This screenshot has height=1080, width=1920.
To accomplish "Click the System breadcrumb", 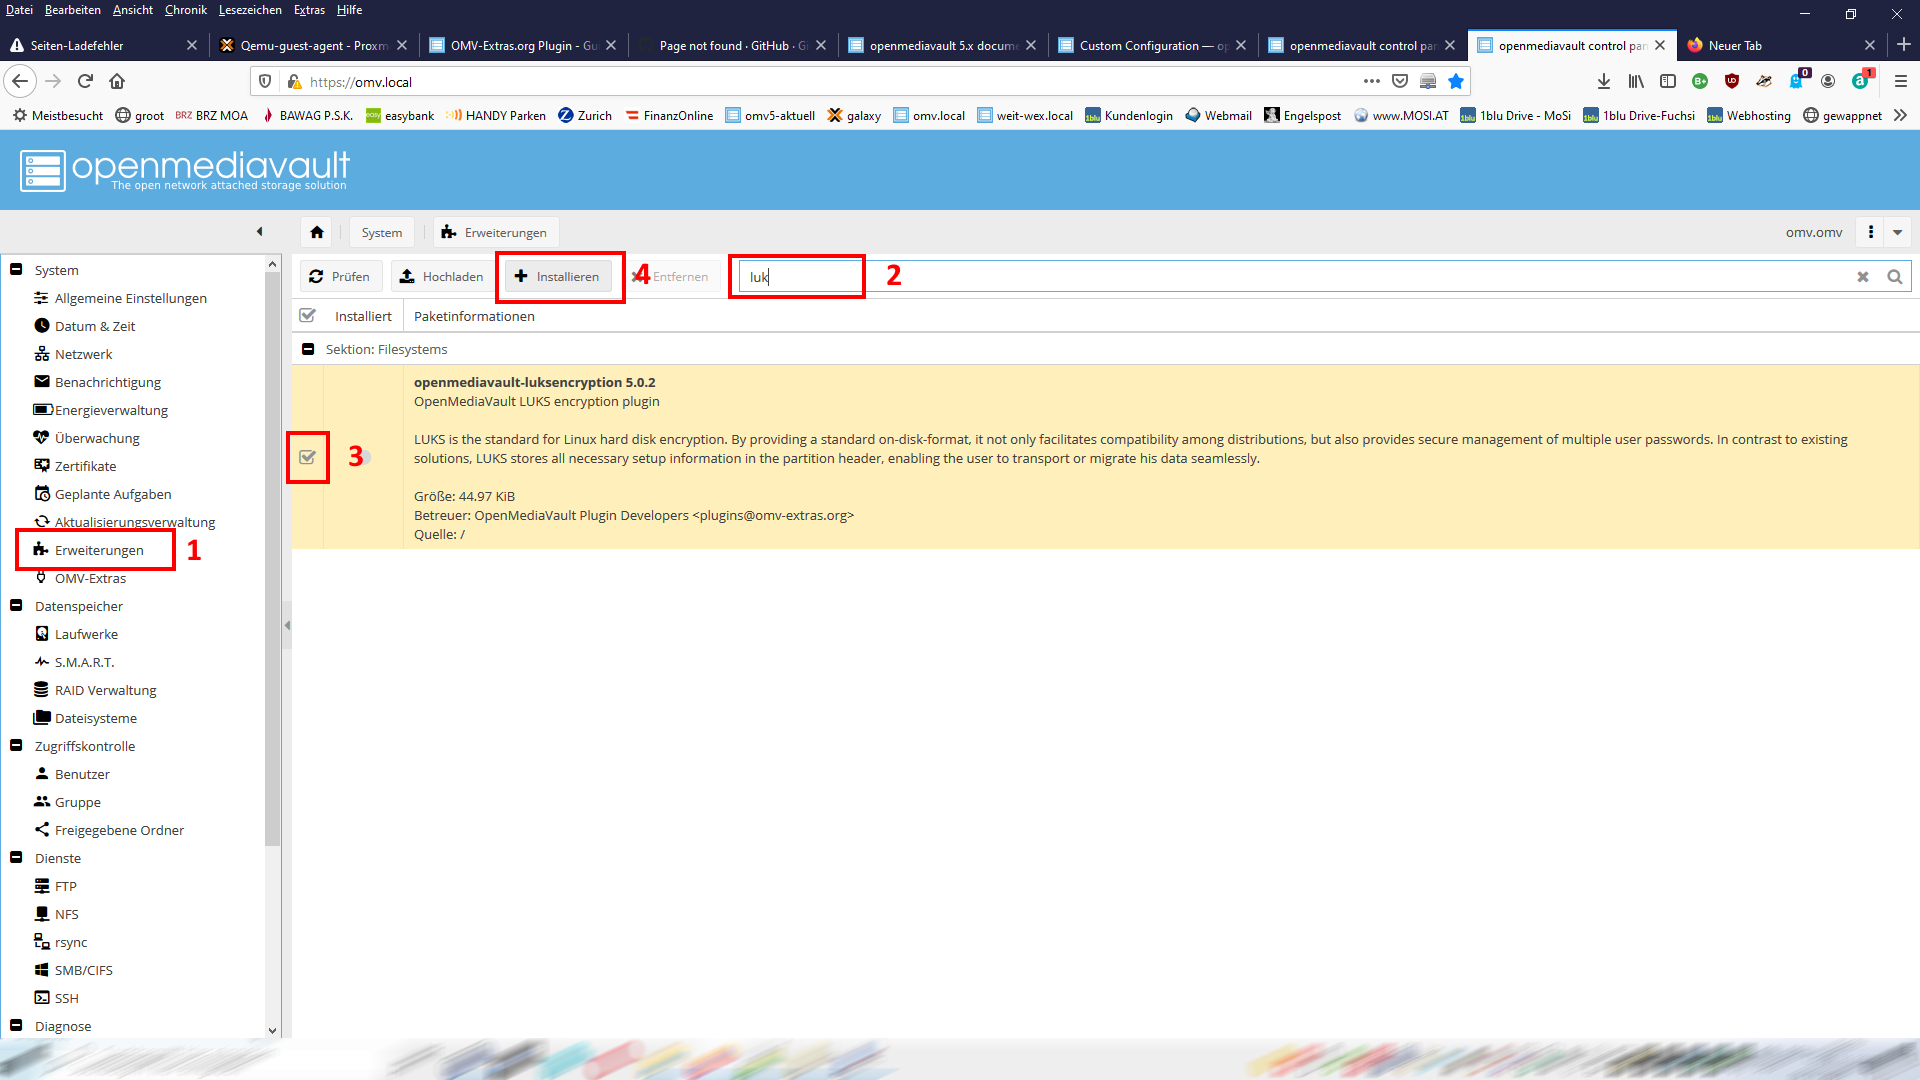I will pos(382,232).
